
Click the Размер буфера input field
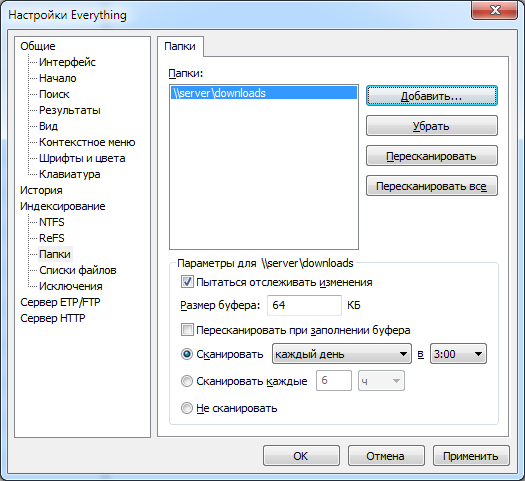(304, 305)
